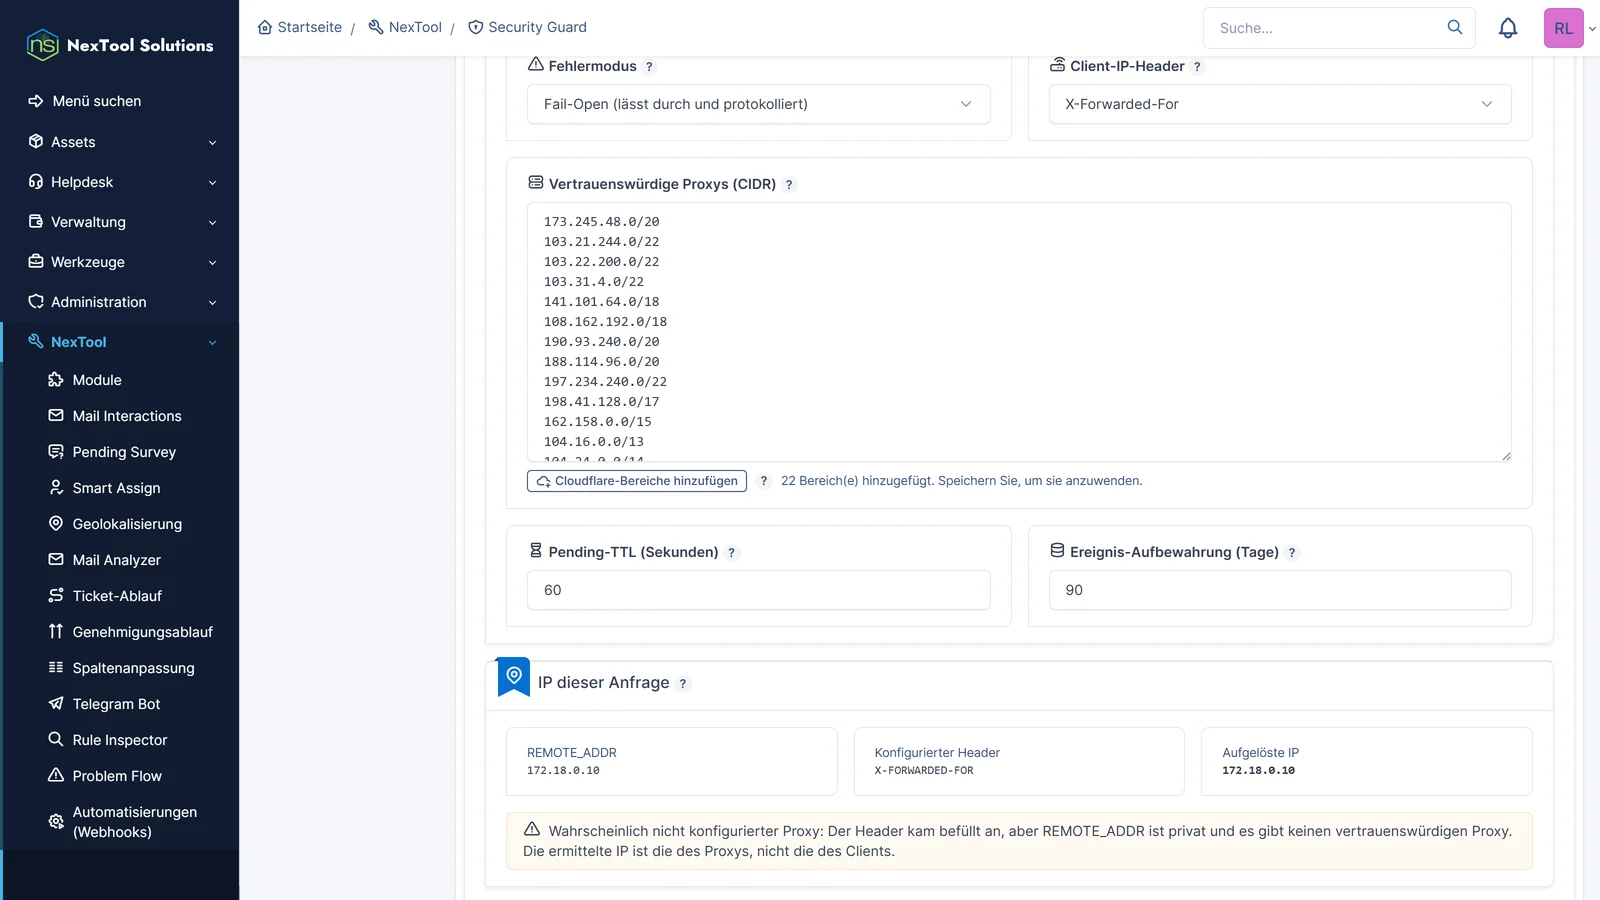Click the warning triangle in proxy alert
1600x900 pixels.
click(532, 829)
